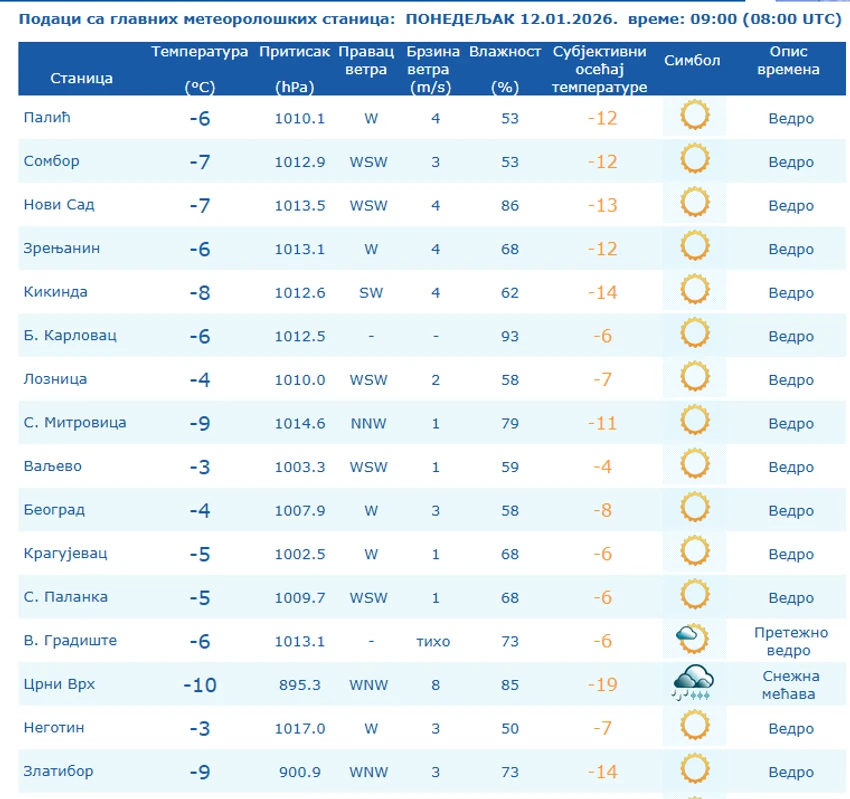Click the Станица column header
This screenshot has width=850, height=799.
pos(82,77)
